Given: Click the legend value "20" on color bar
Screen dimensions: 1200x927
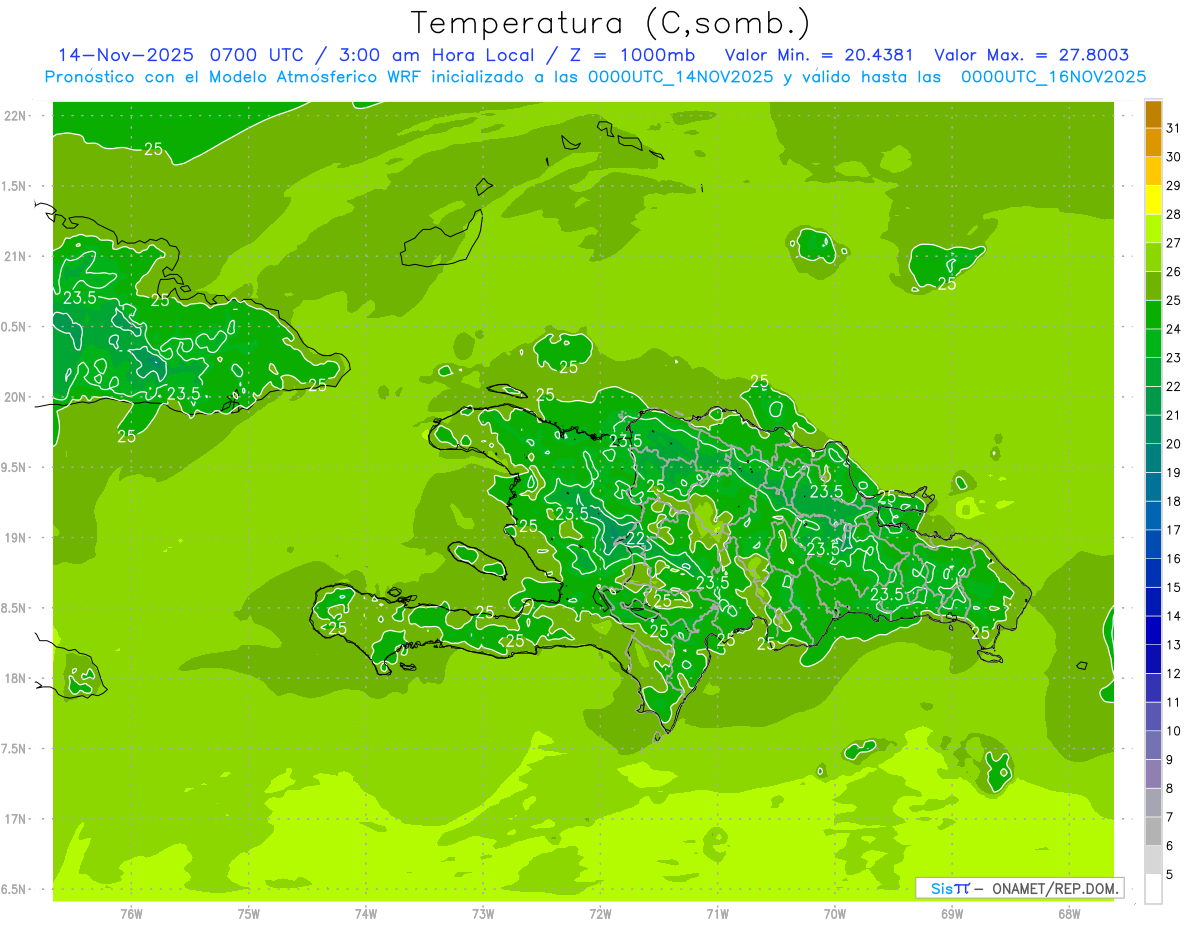Looking at the screenshot, I should click(x=1174, y=444).
